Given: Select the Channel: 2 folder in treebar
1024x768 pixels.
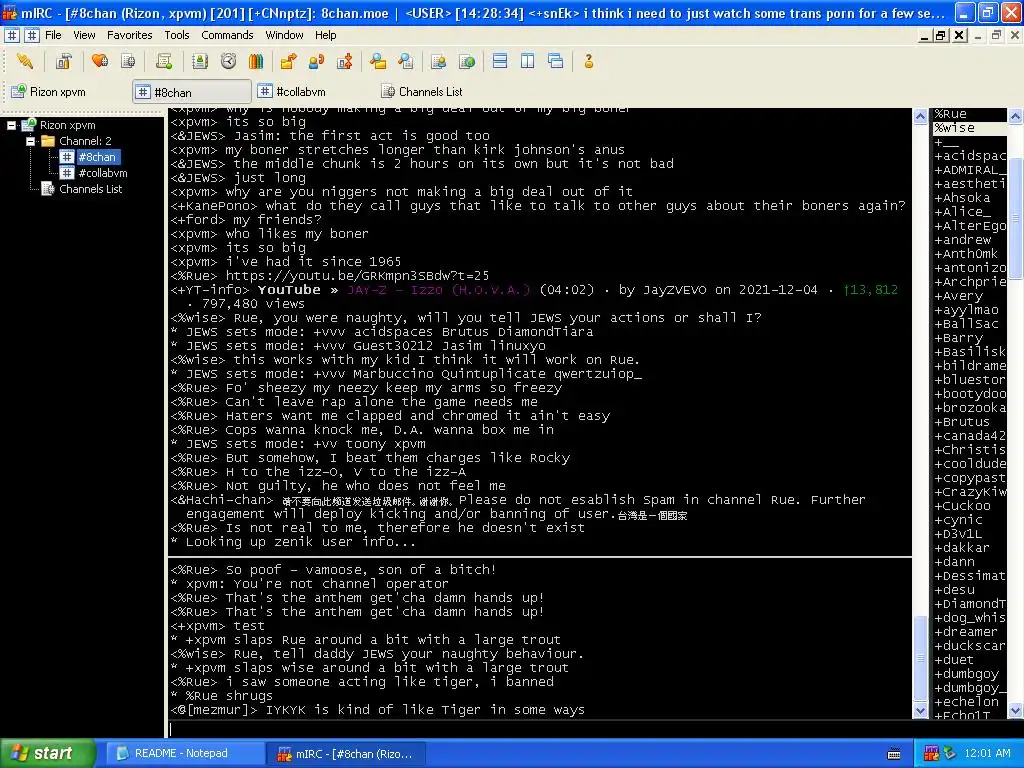Looking at the screenshot, I should pos(85,141).
